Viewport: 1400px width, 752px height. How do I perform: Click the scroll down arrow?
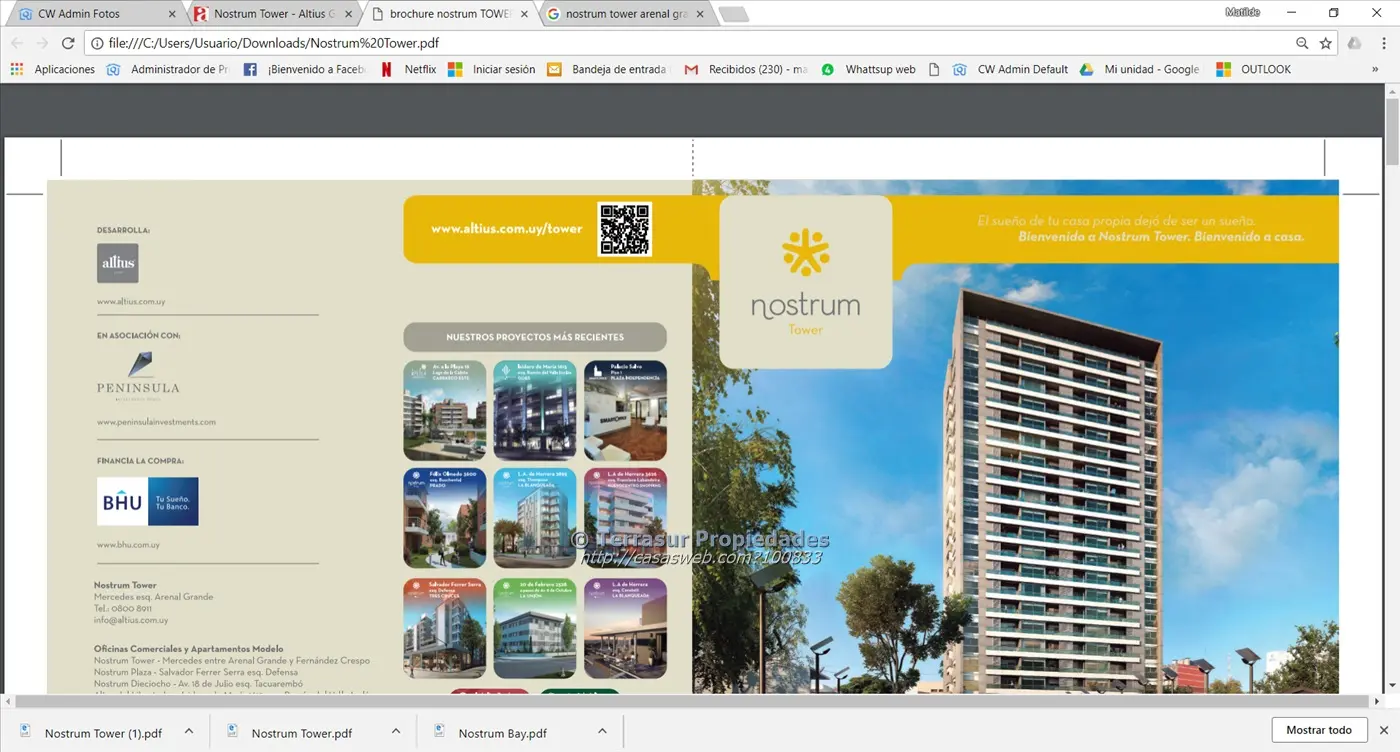point(1392,686)
